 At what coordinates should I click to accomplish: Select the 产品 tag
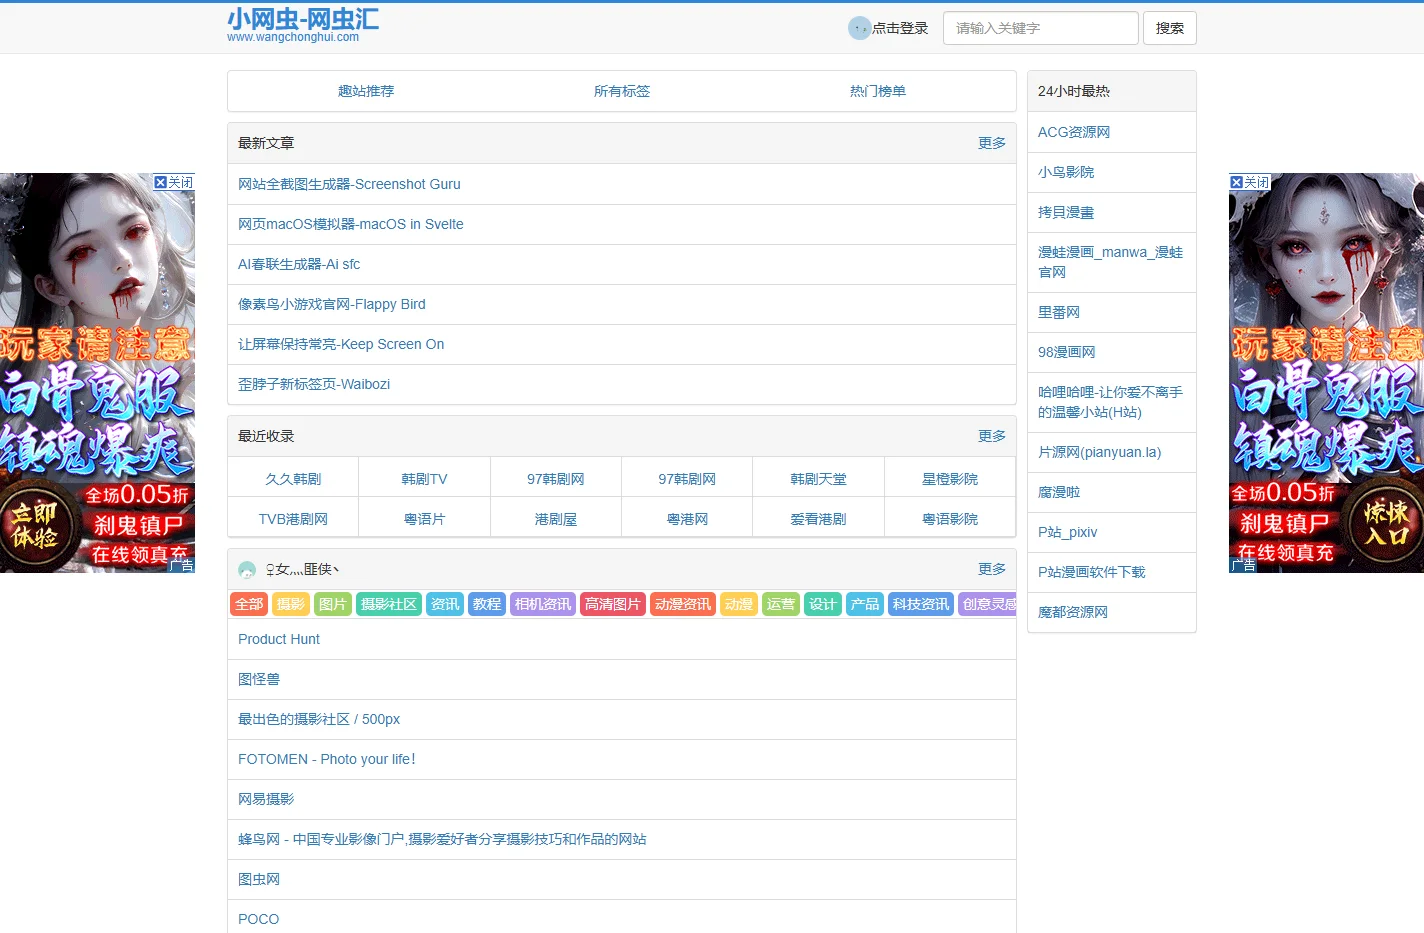[865, 604]
